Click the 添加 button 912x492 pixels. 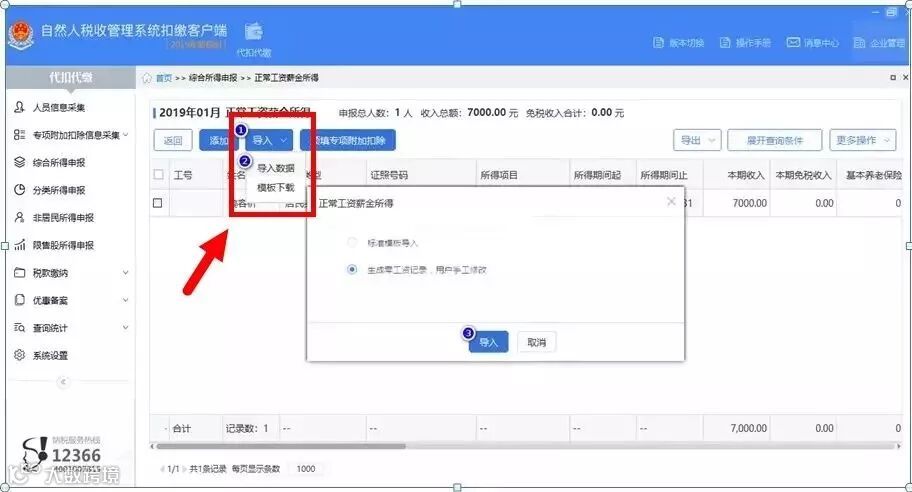218,140
